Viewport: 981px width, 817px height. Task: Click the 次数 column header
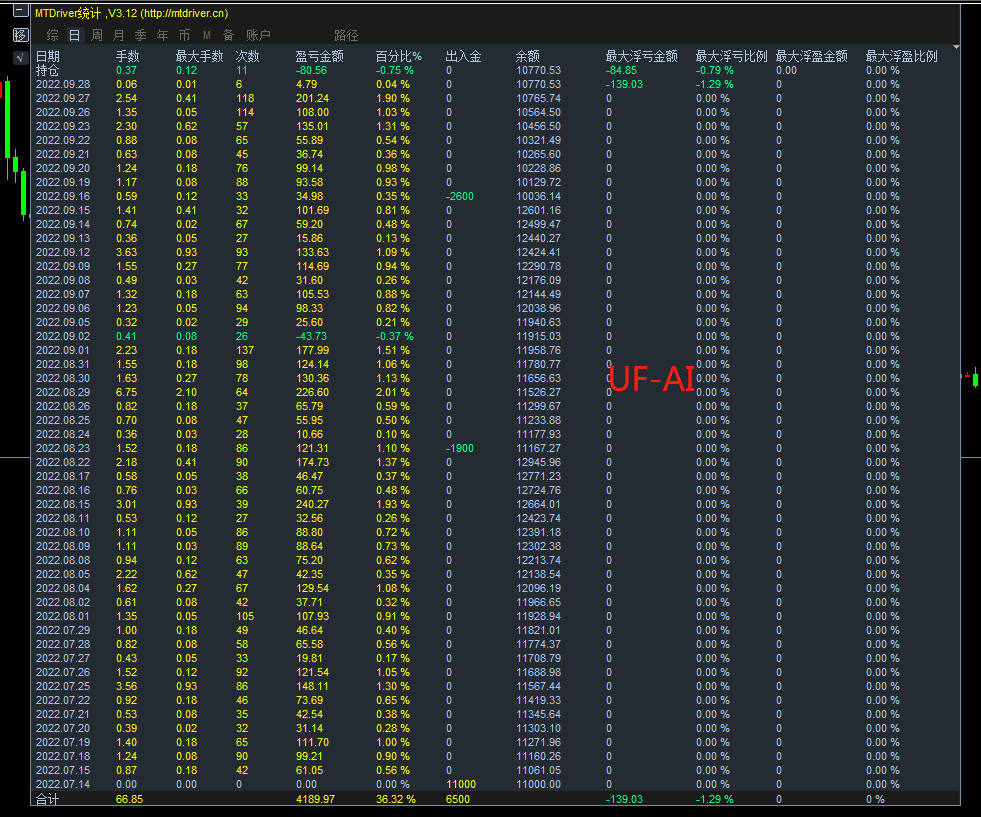(x=248, y=56)
